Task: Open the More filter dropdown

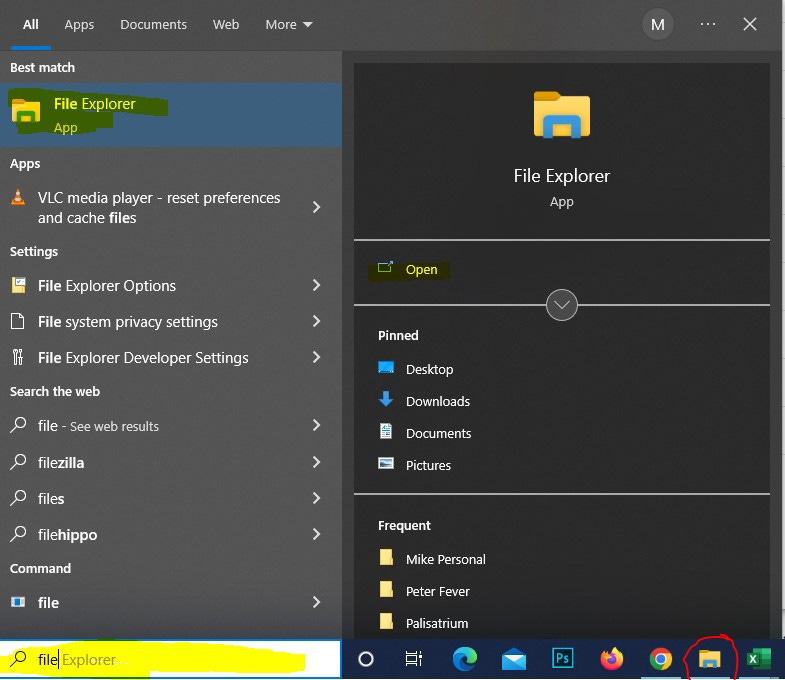Action: [x=288, y=24]
